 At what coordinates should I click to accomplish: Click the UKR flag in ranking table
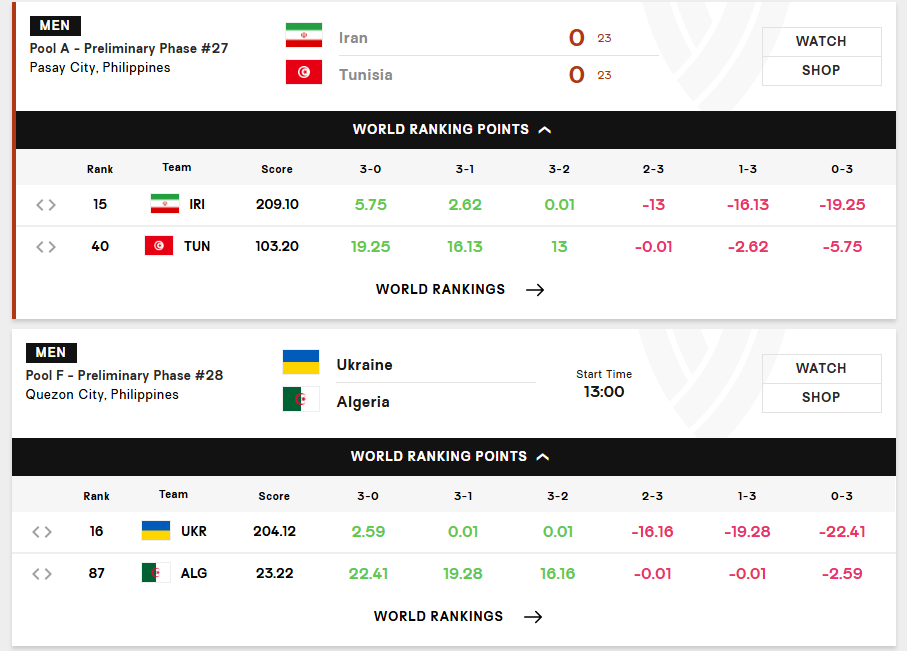pyautogui.click(x=156, y=531)
